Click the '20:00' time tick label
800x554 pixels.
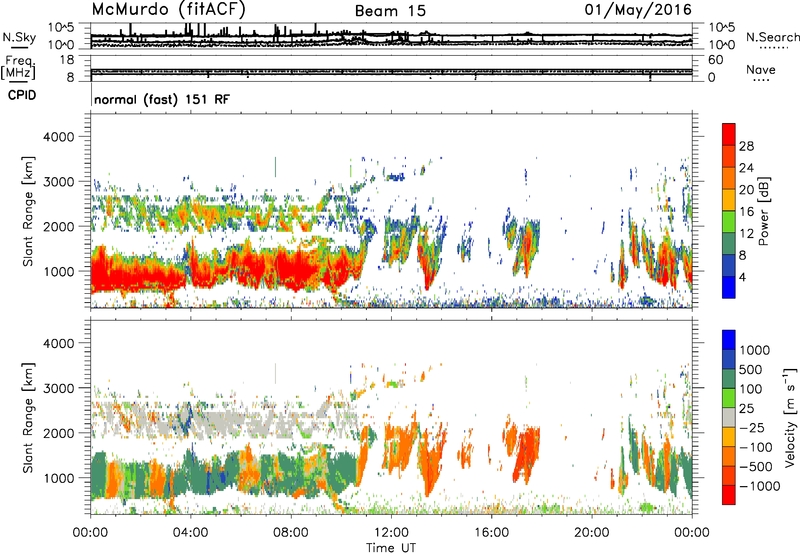click(591, 533)
